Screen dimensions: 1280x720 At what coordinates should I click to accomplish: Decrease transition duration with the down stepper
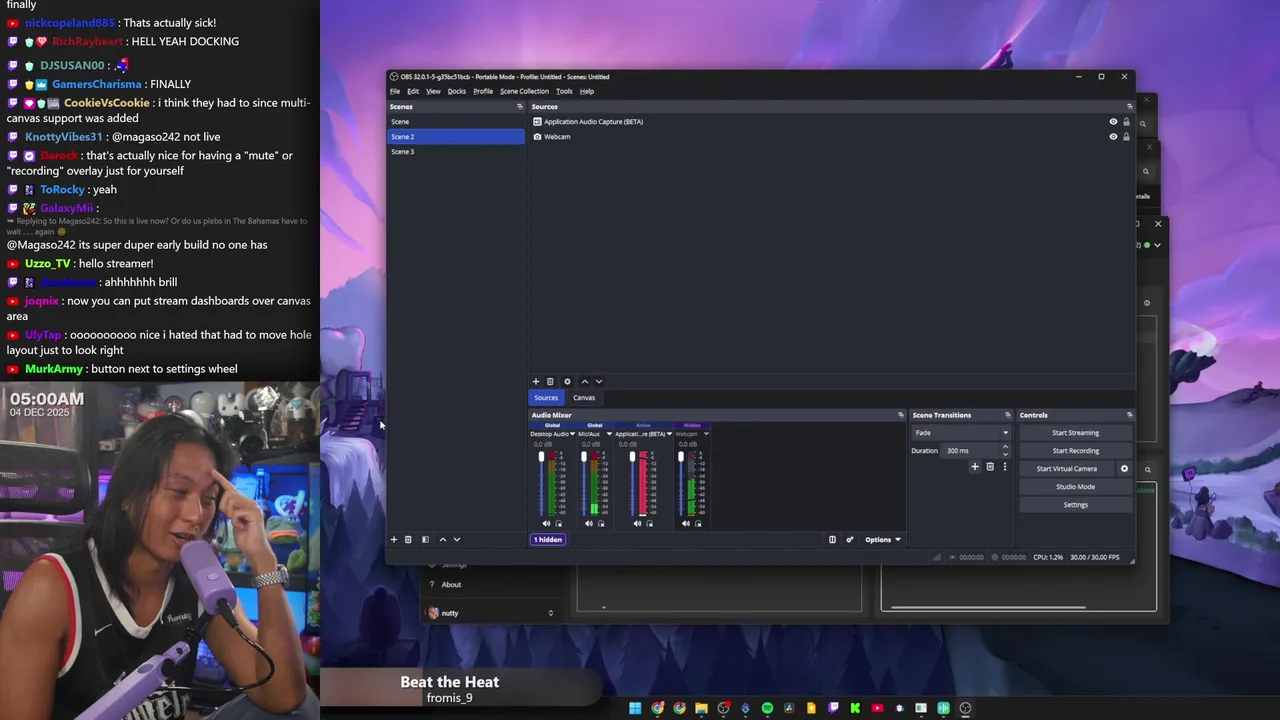[1005, 454]
